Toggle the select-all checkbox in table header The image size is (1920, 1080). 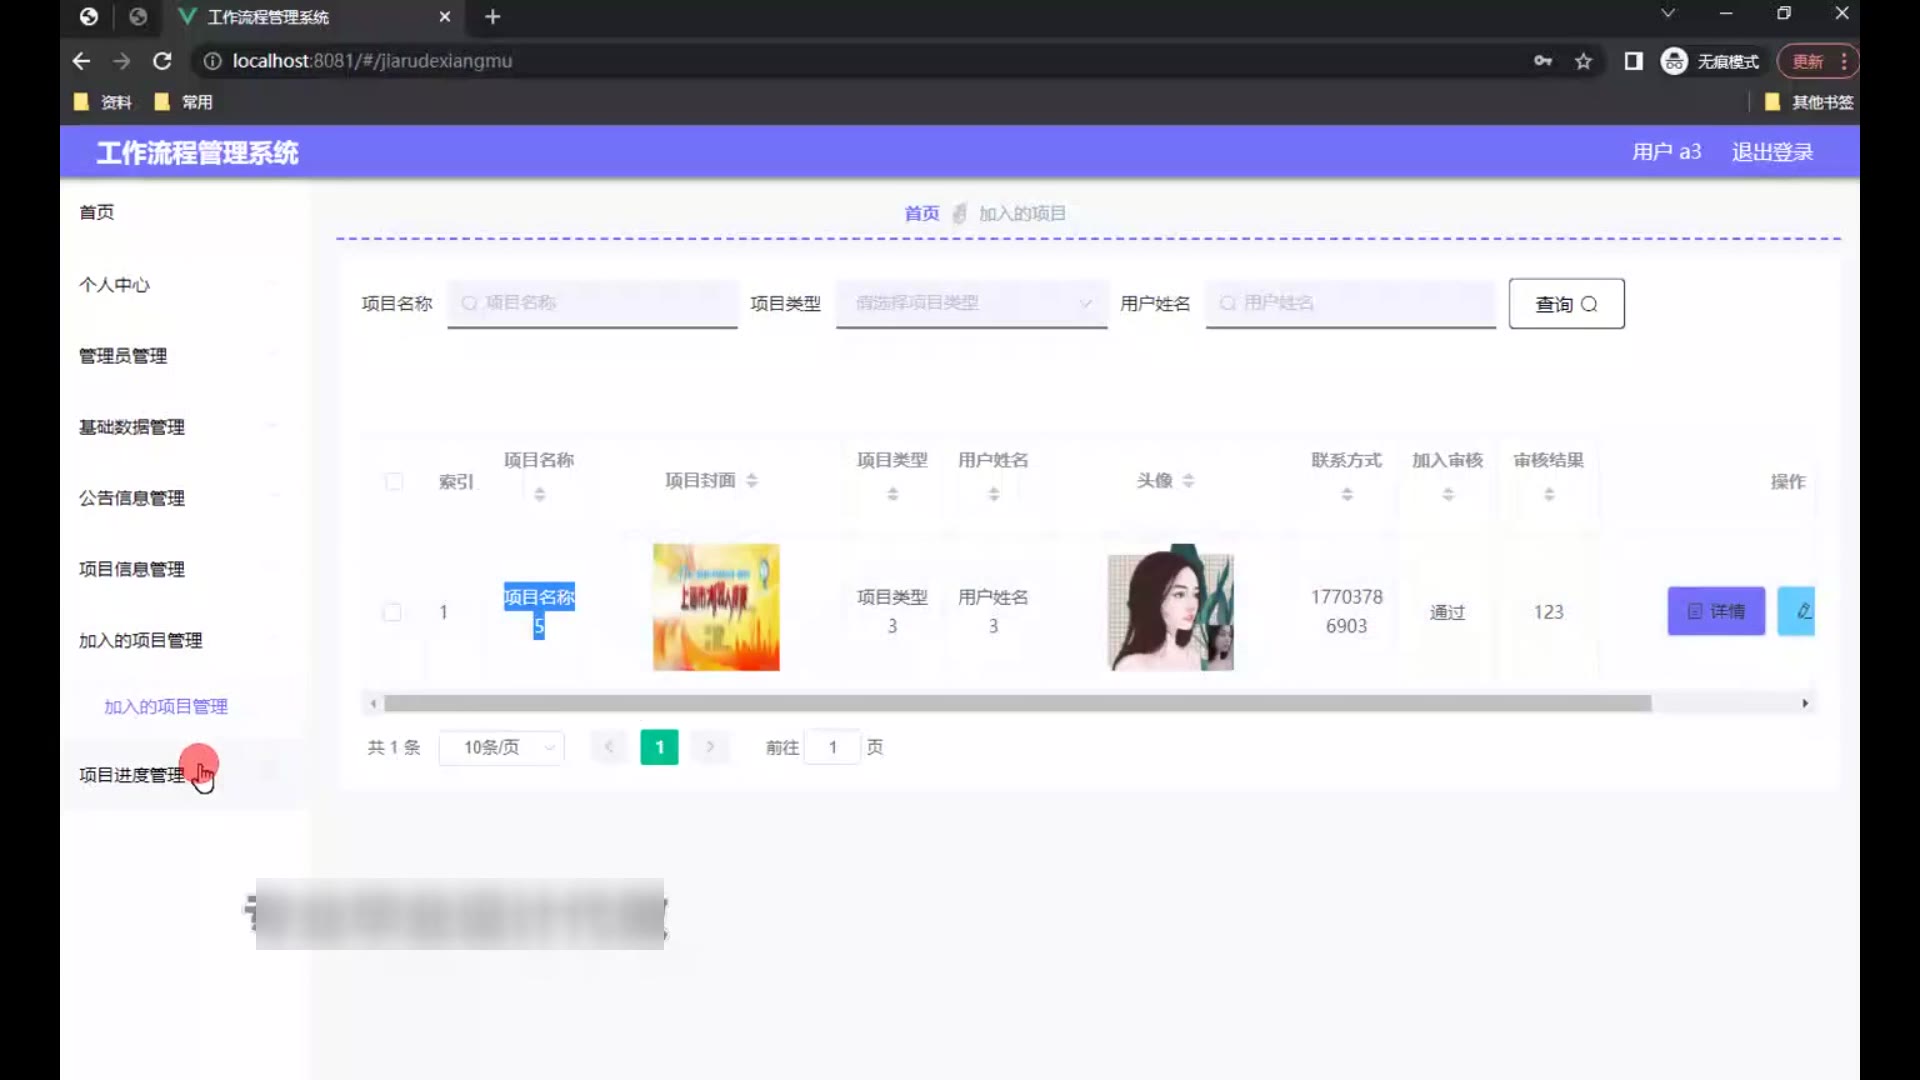[x=394, y=482]
